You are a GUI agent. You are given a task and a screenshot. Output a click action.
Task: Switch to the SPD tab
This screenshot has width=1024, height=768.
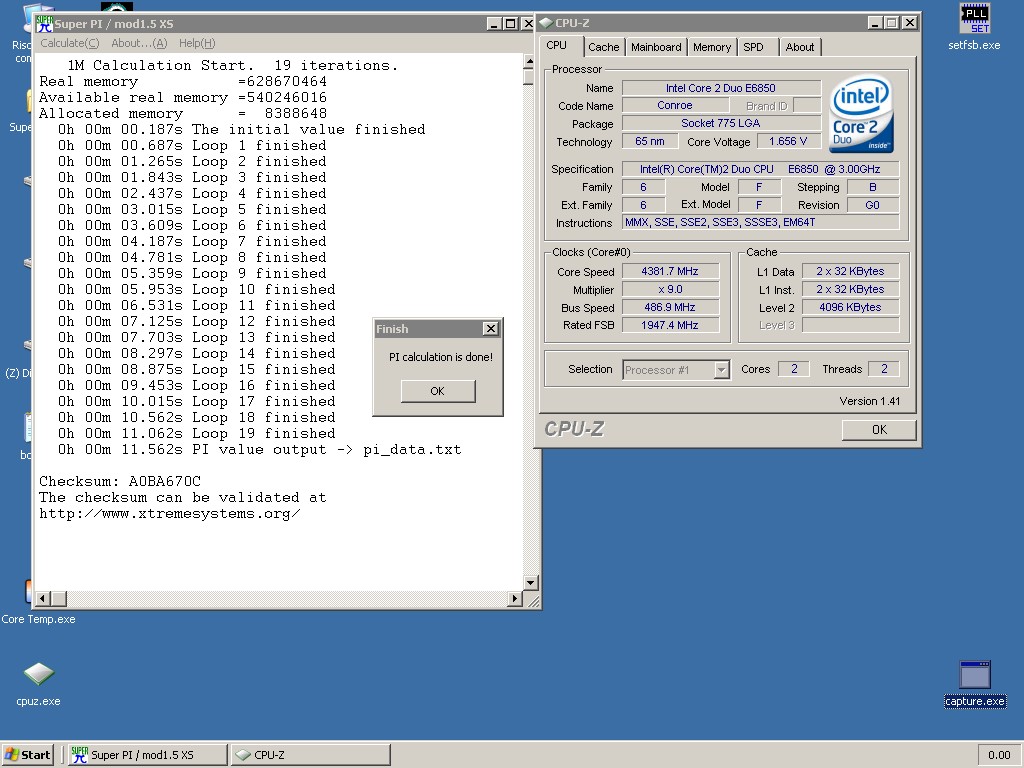[x=758, y=47]
